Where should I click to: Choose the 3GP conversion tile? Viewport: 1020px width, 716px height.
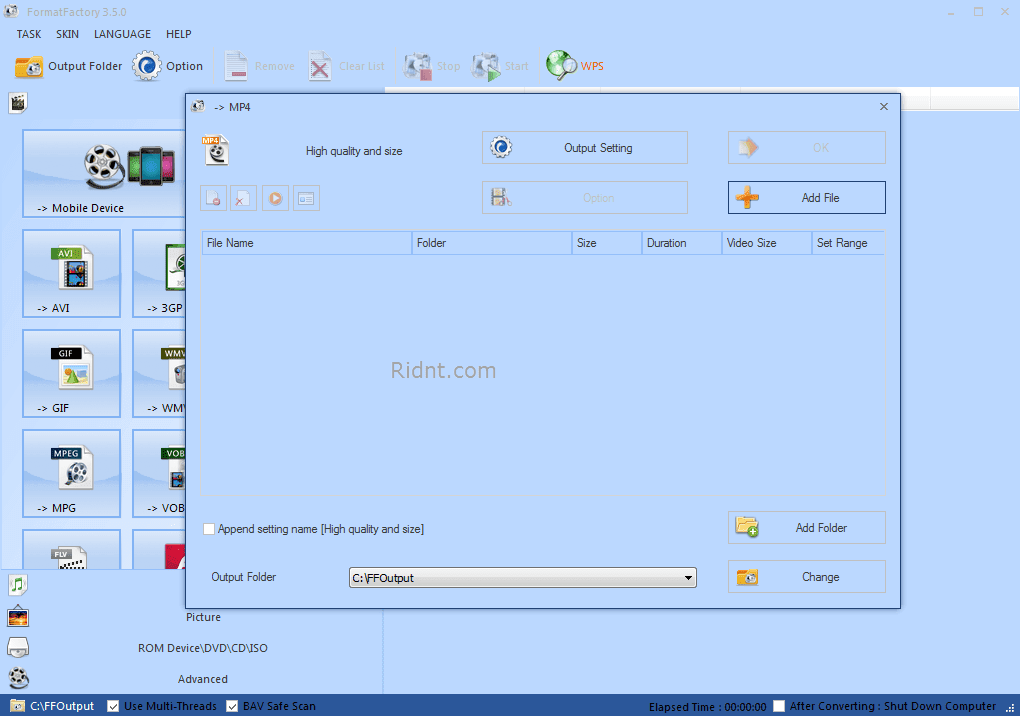coord(159,273)
